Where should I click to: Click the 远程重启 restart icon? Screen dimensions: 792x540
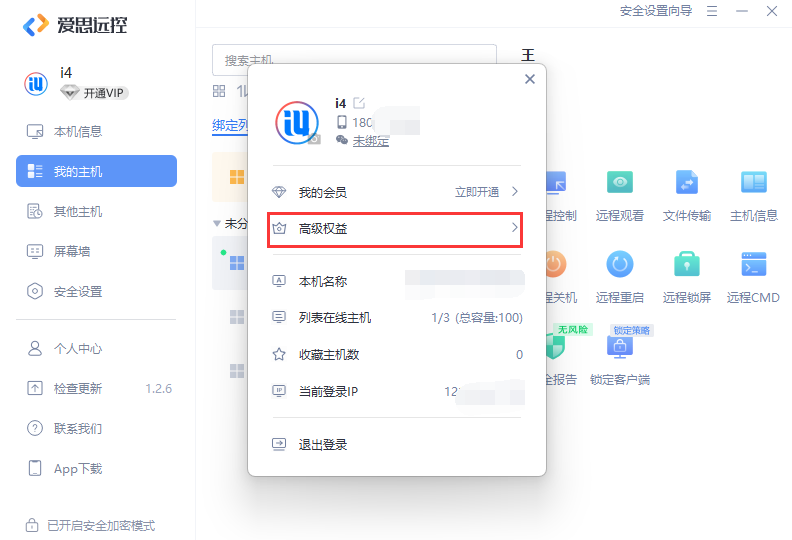tap(620, 265)
